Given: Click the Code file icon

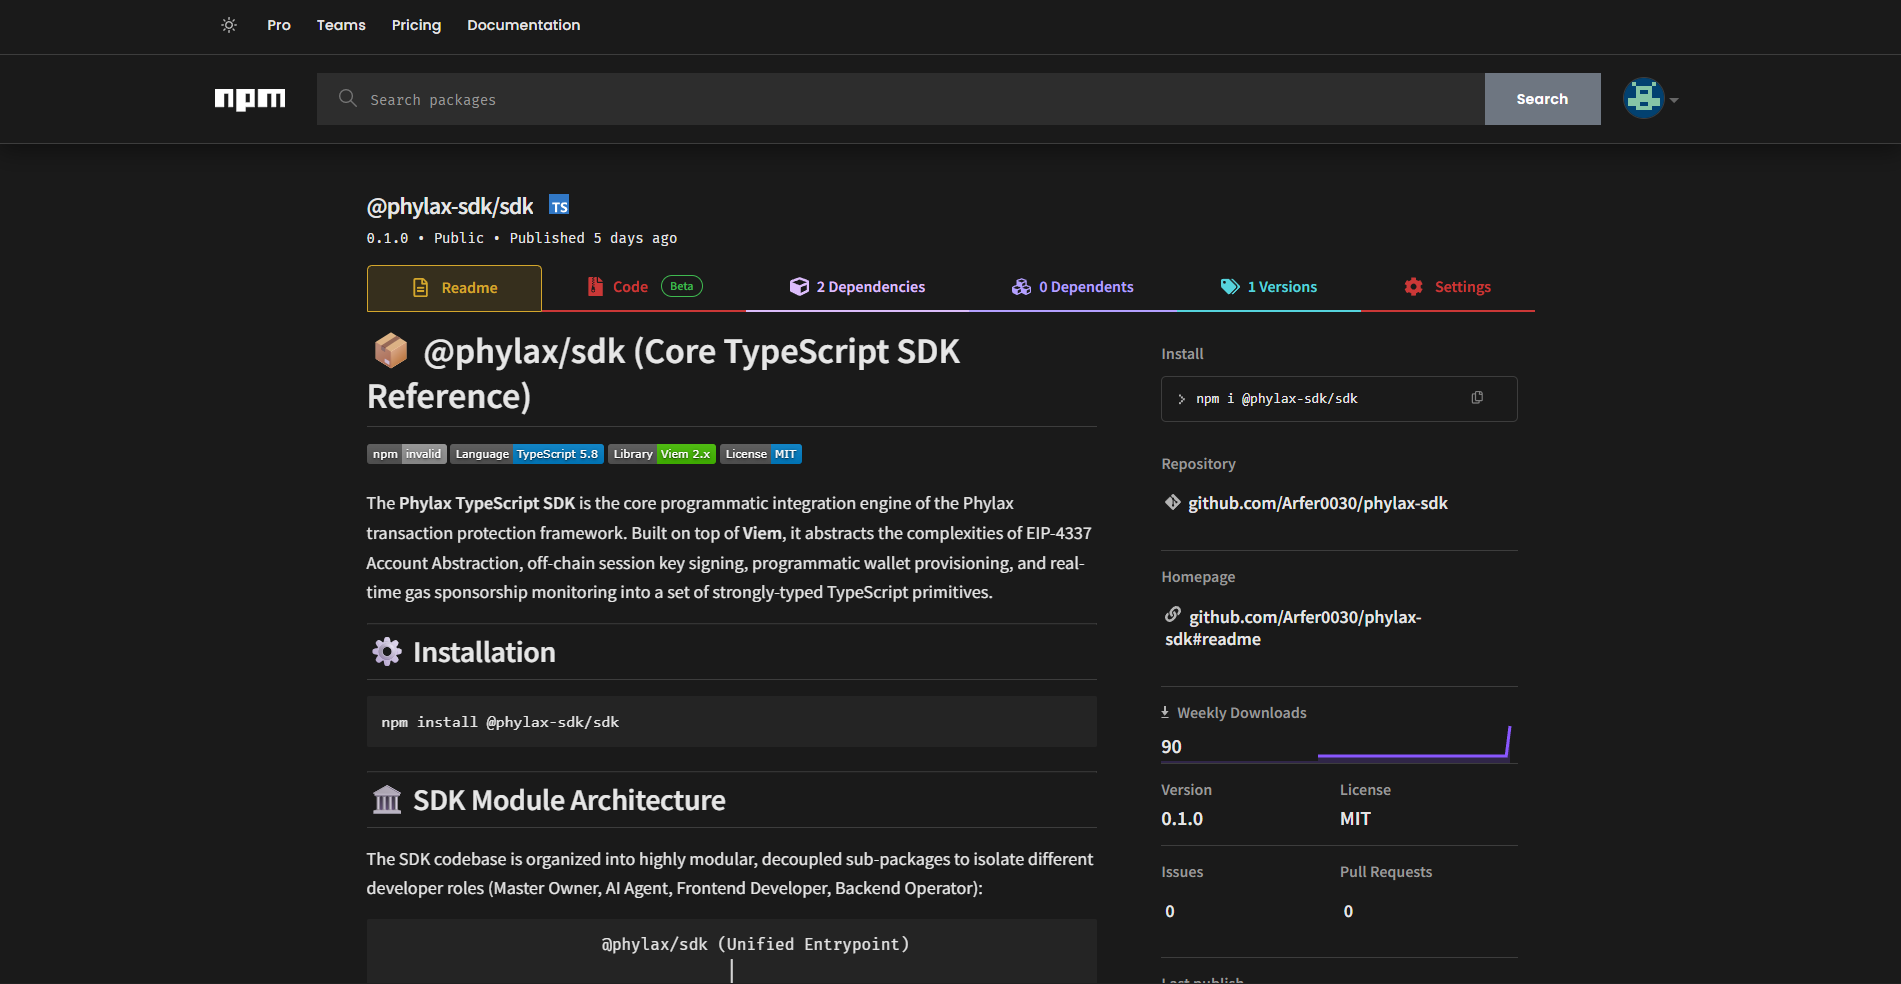Looking at the screenshot, I should click(x=595, y=287).
